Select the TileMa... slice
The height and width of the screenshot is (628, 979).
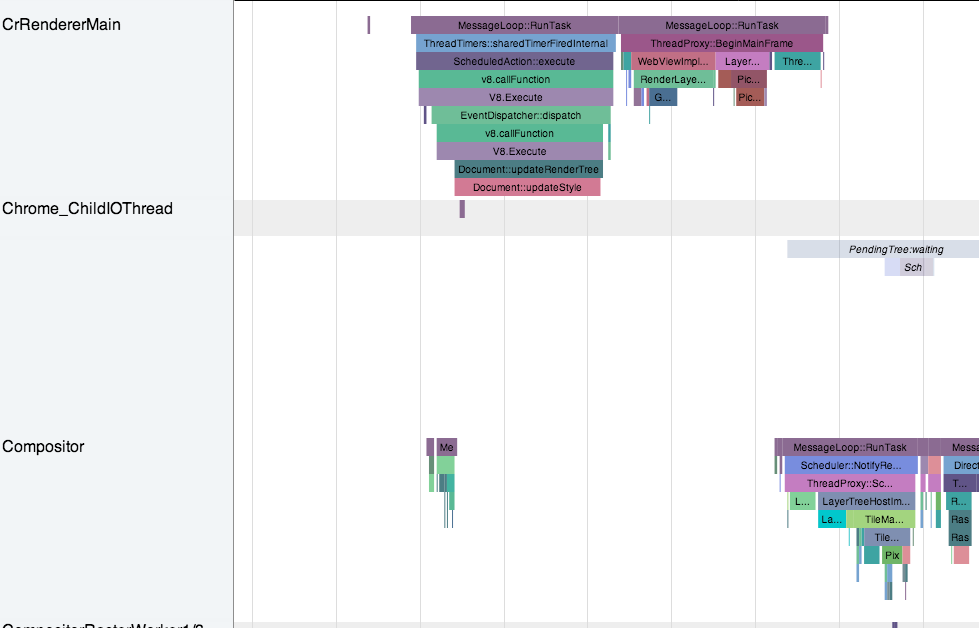click(880, 520)
